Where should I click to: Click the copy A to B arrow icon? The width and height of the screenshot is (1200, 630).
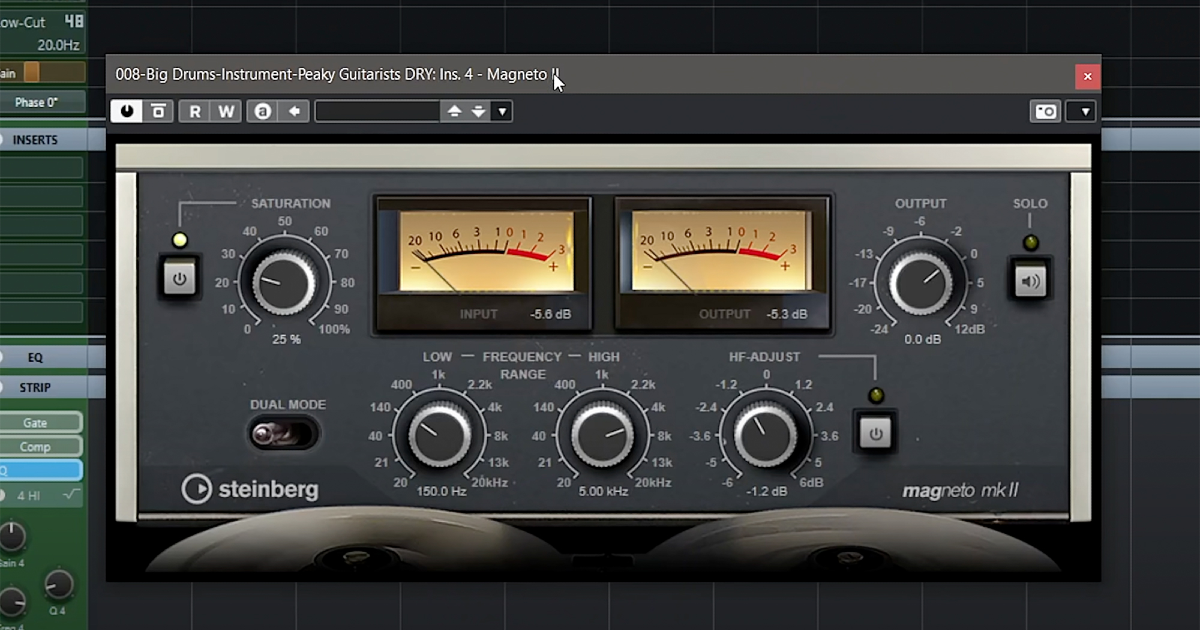(294, 111)
